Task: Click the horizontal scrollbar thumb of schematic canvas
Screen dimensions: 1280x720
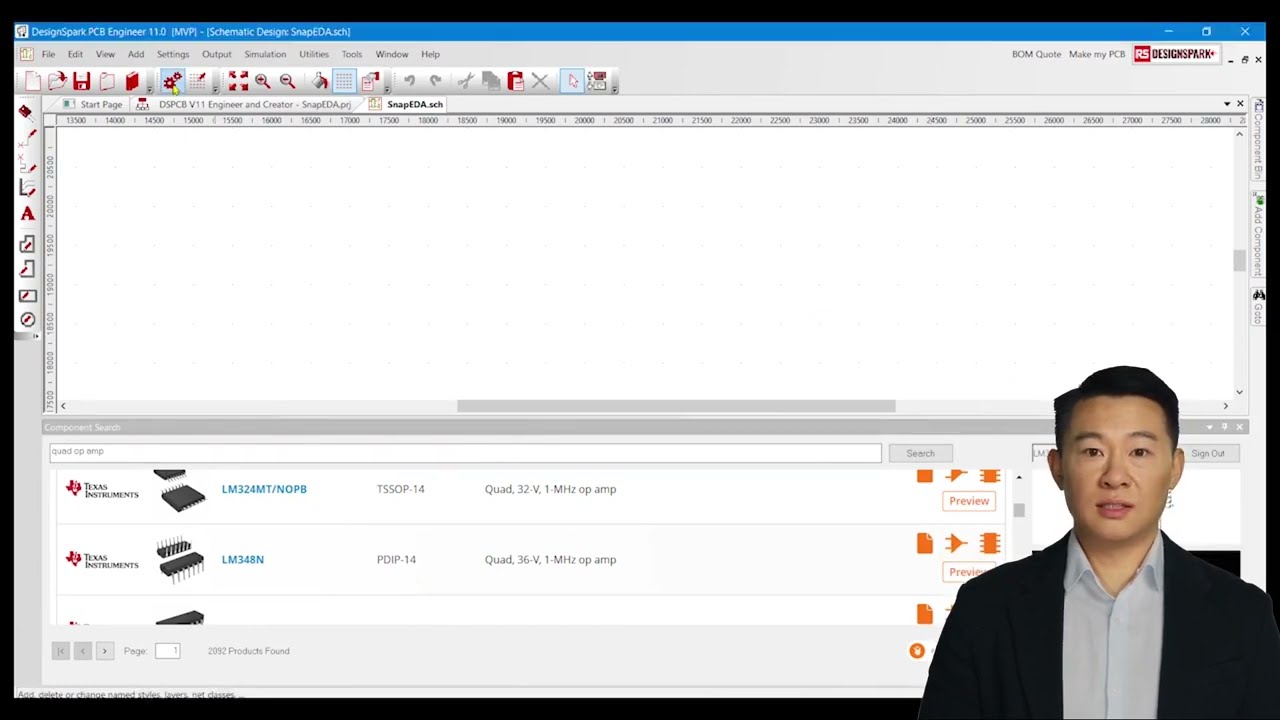Action: (x=676, y=406)
